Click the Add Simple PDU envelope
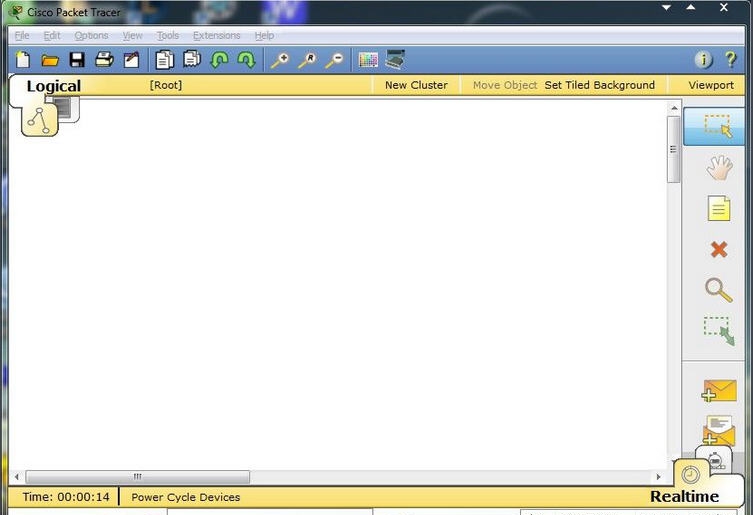The image size is (753, 515). click(718, 390)
